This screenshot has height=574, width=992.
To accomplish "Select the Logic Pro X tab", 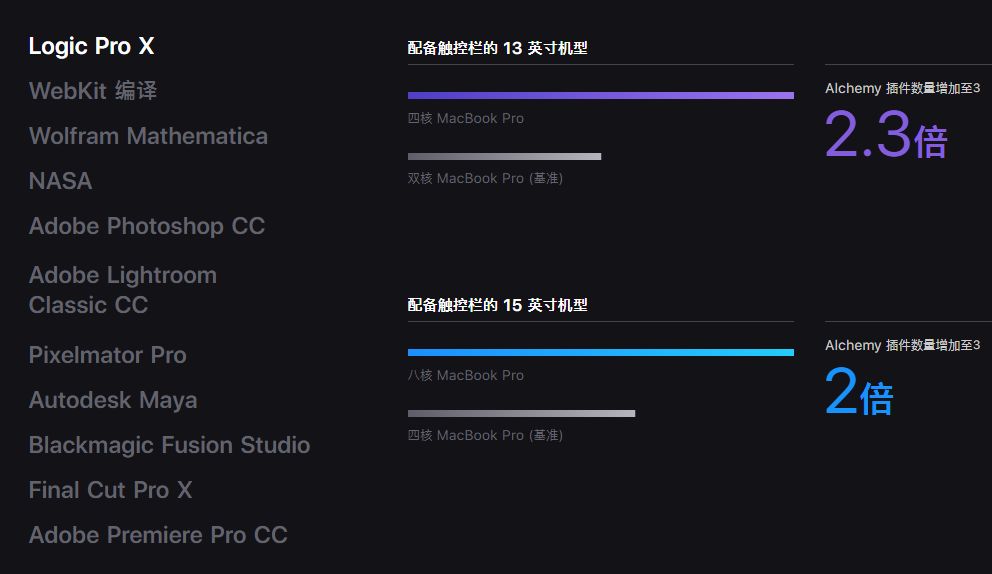I will point(91,46).
